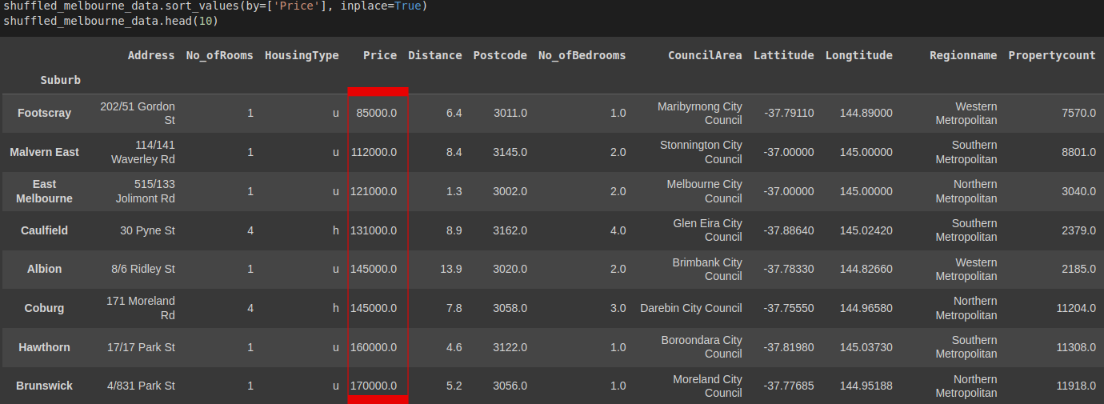Image resolution: width=1104 pixels, height=404 pixels.
Task: Select the No_ofBedrooms column header
Action: point(582,55)
